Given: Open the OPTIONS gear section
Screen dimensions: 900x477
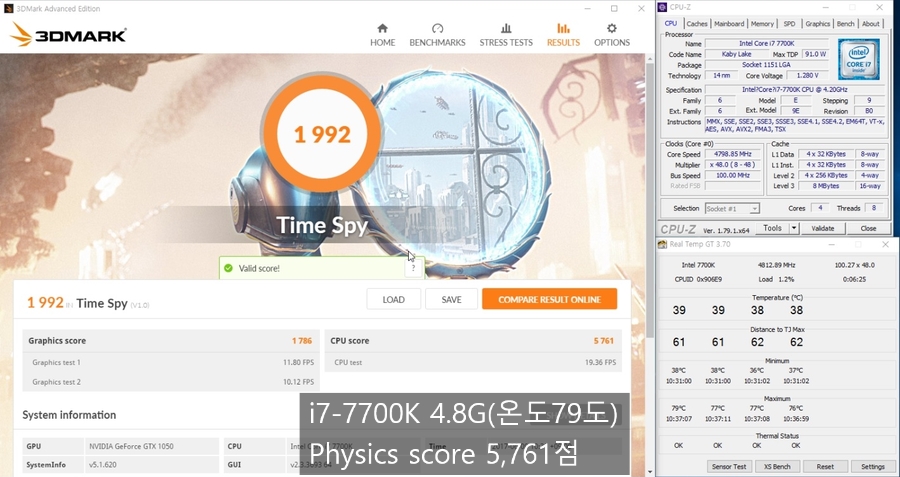Looking at the screenshot, I should point(612,35).
